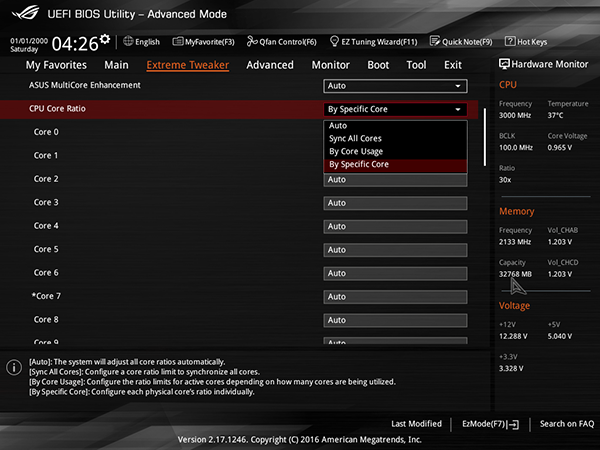The width and height of the screenshot is (600, 450).
Task: Select the ASUS MultiCore Enhancement label
Action: pyautogui.click(x=85, y=85)
